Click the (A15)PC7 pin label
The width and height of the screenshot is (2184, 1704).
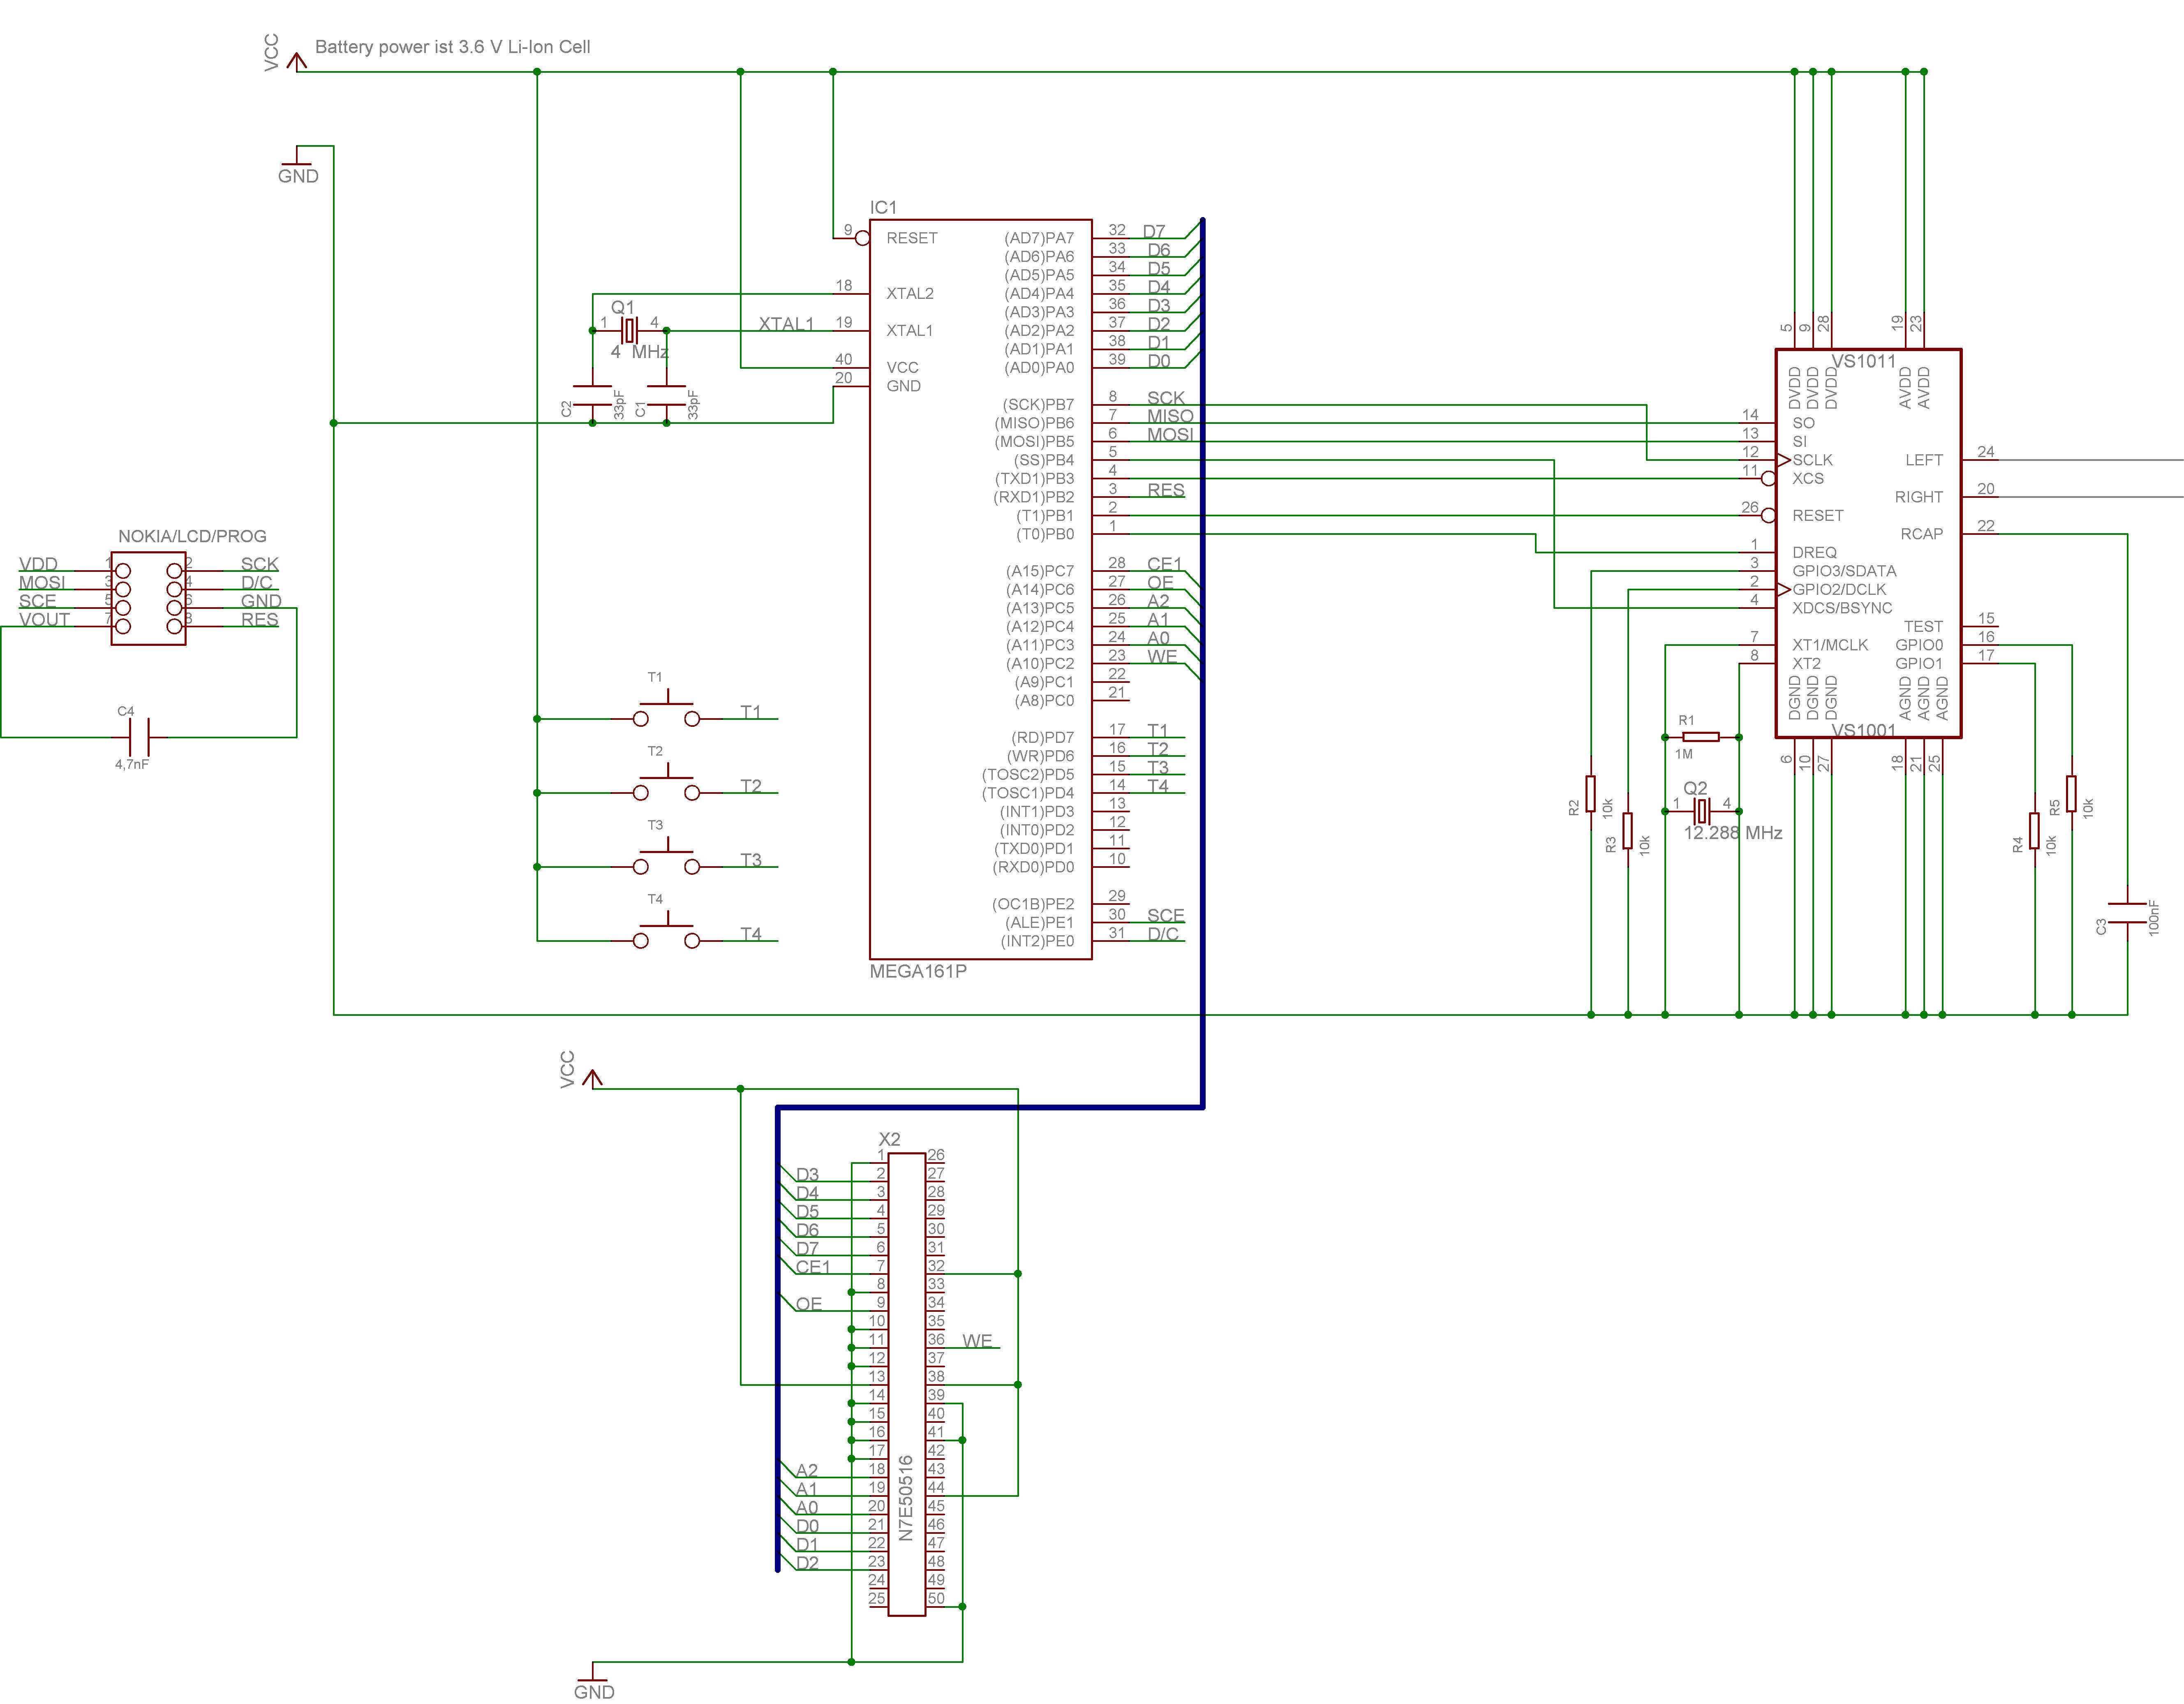pyautogui.click(x=1040, y=571)
